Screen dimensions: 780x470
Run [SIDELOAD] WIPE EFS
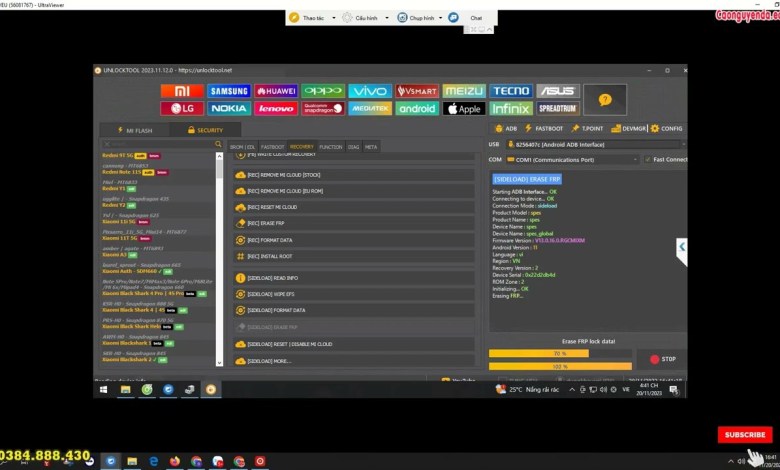[x=354, y=294]
